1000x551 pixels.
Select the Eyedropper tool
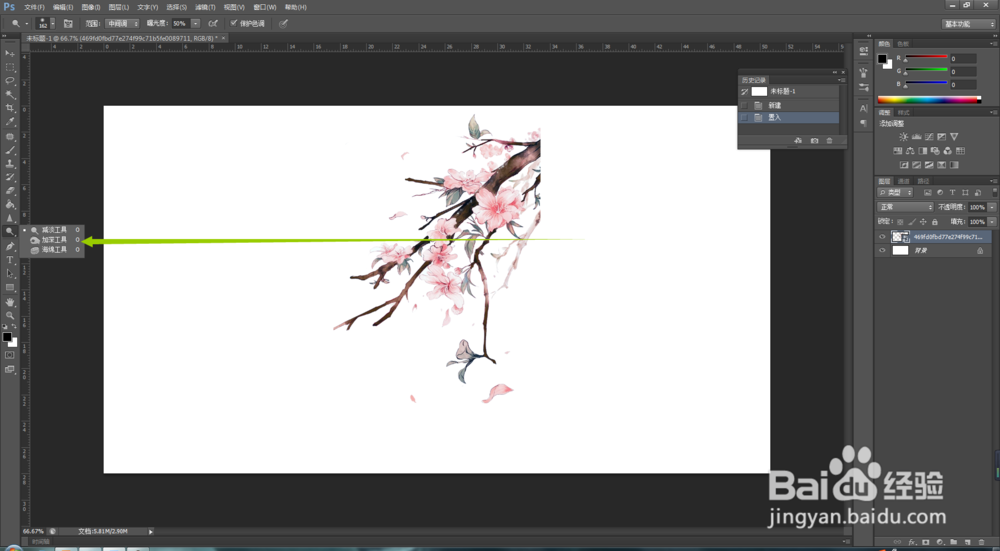[x=10, y=122]
